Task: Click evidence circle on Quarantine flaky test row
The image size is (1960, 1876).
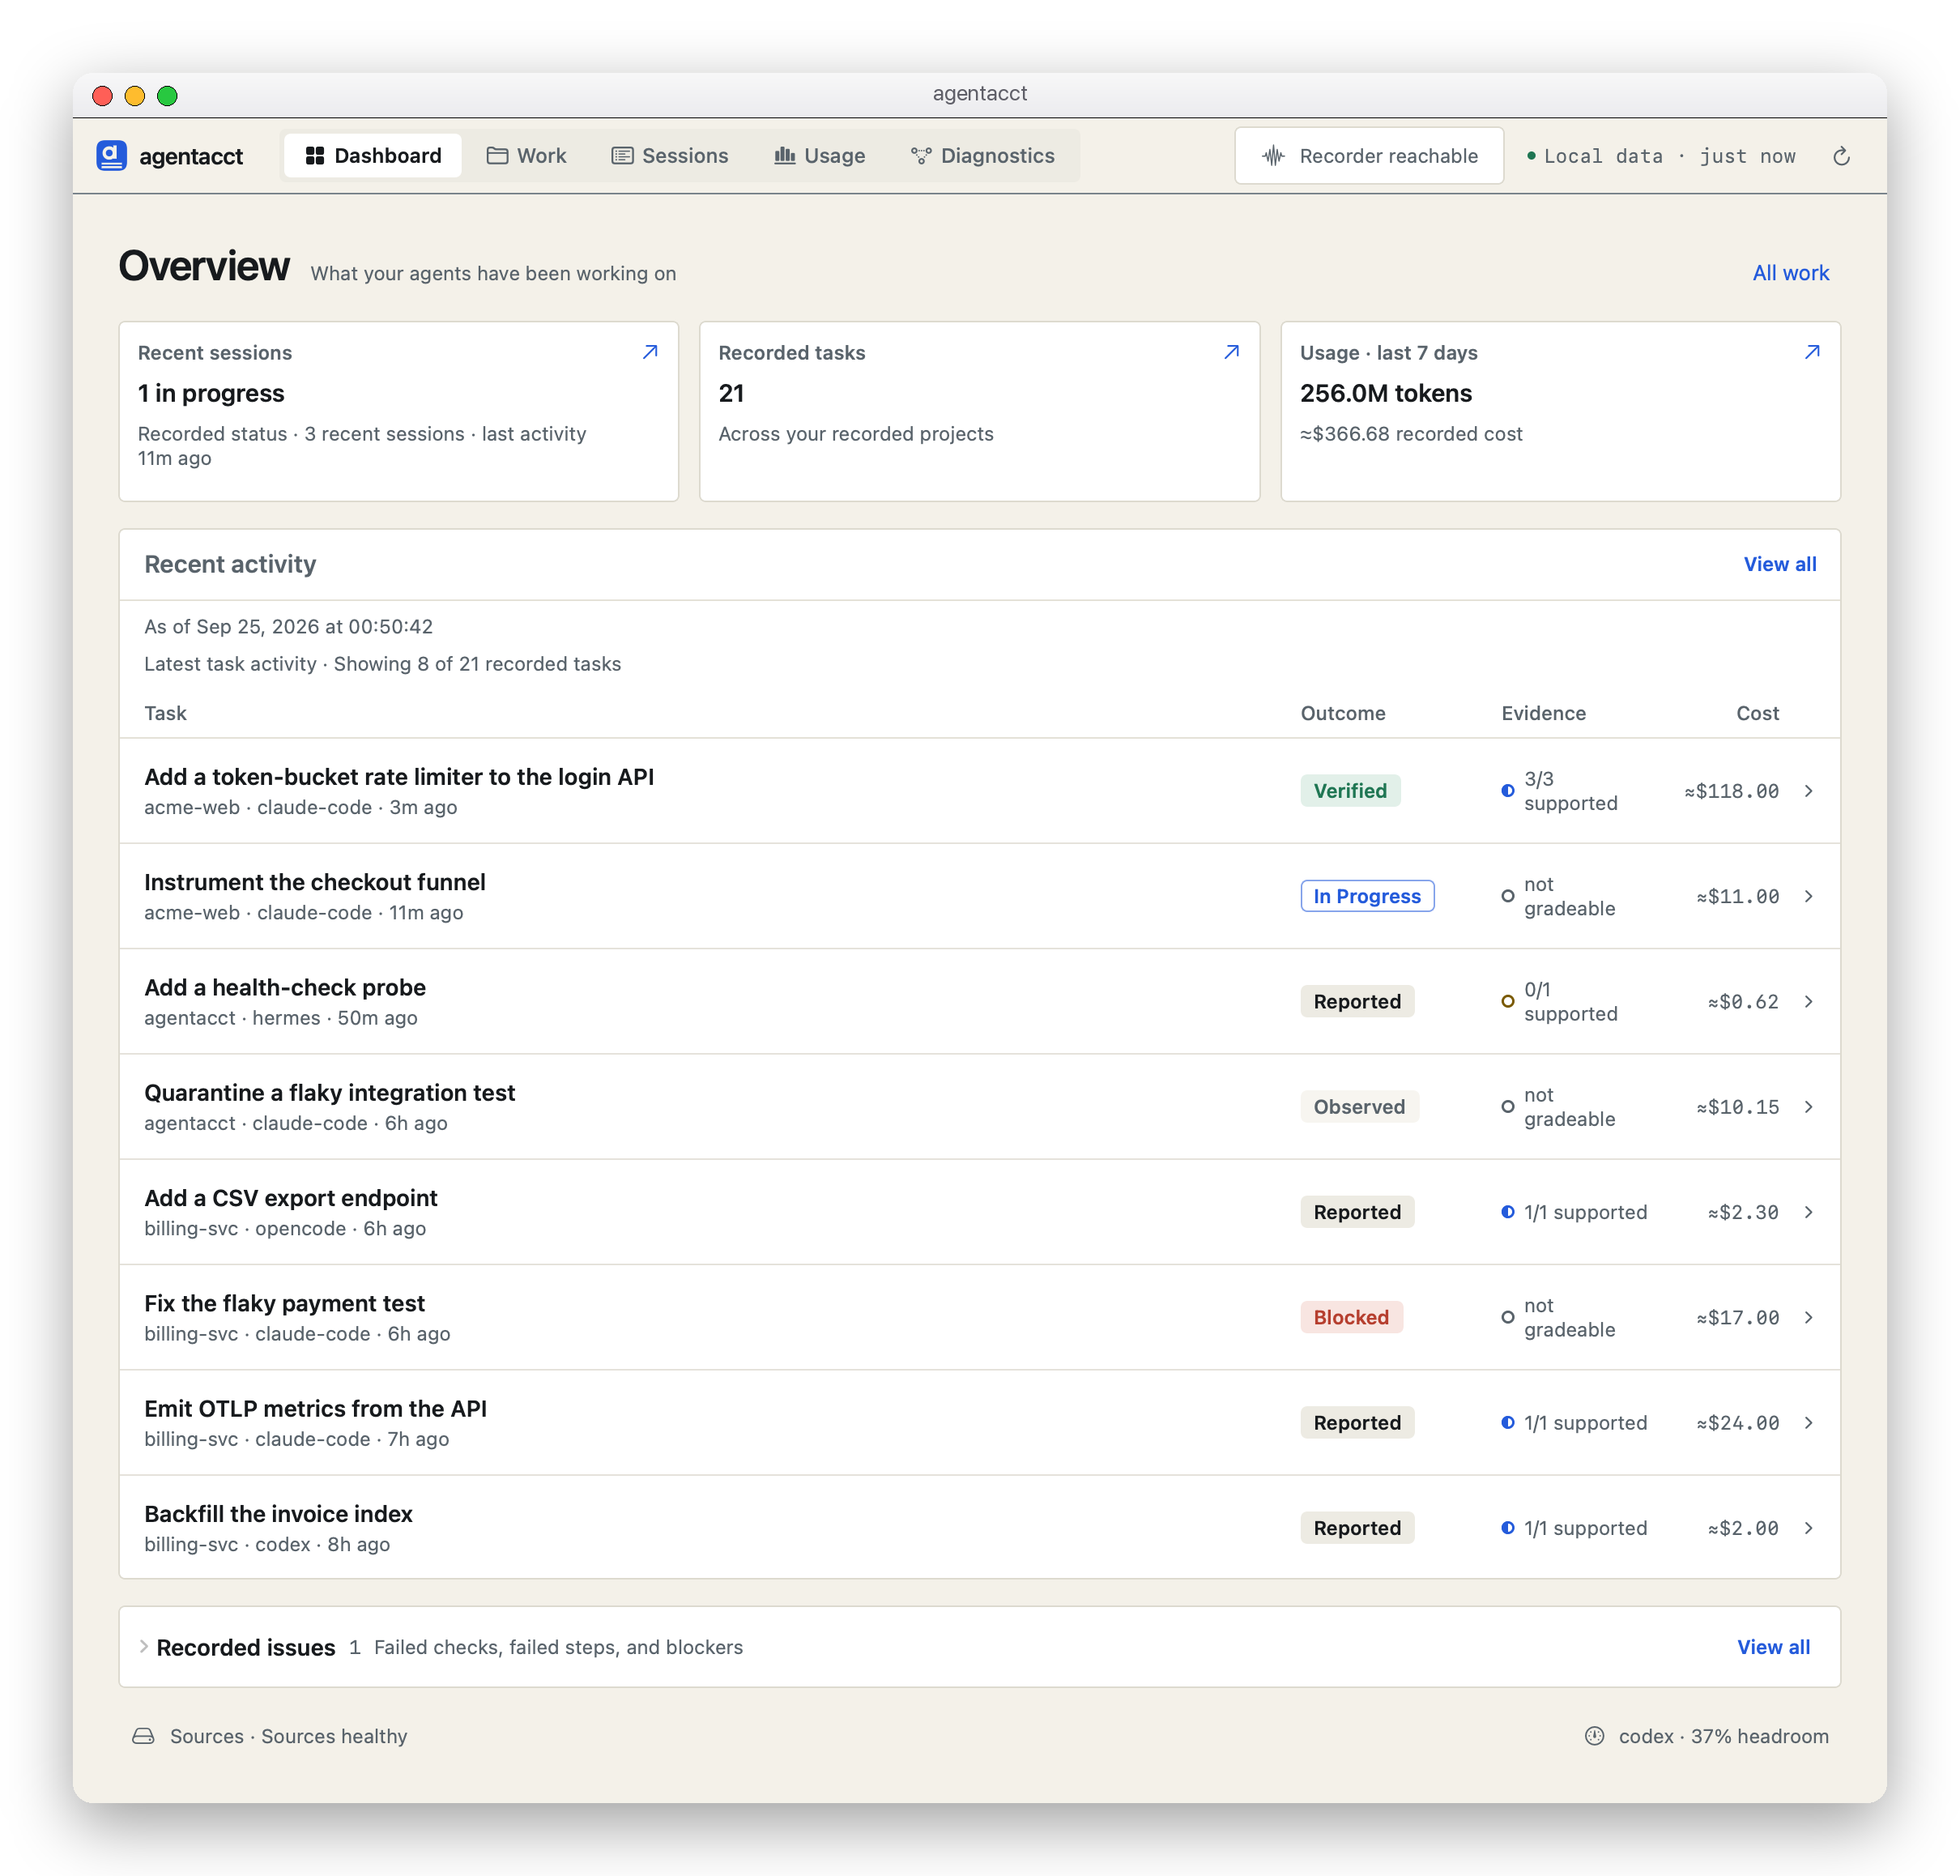Action: tap(1507, 1107)
